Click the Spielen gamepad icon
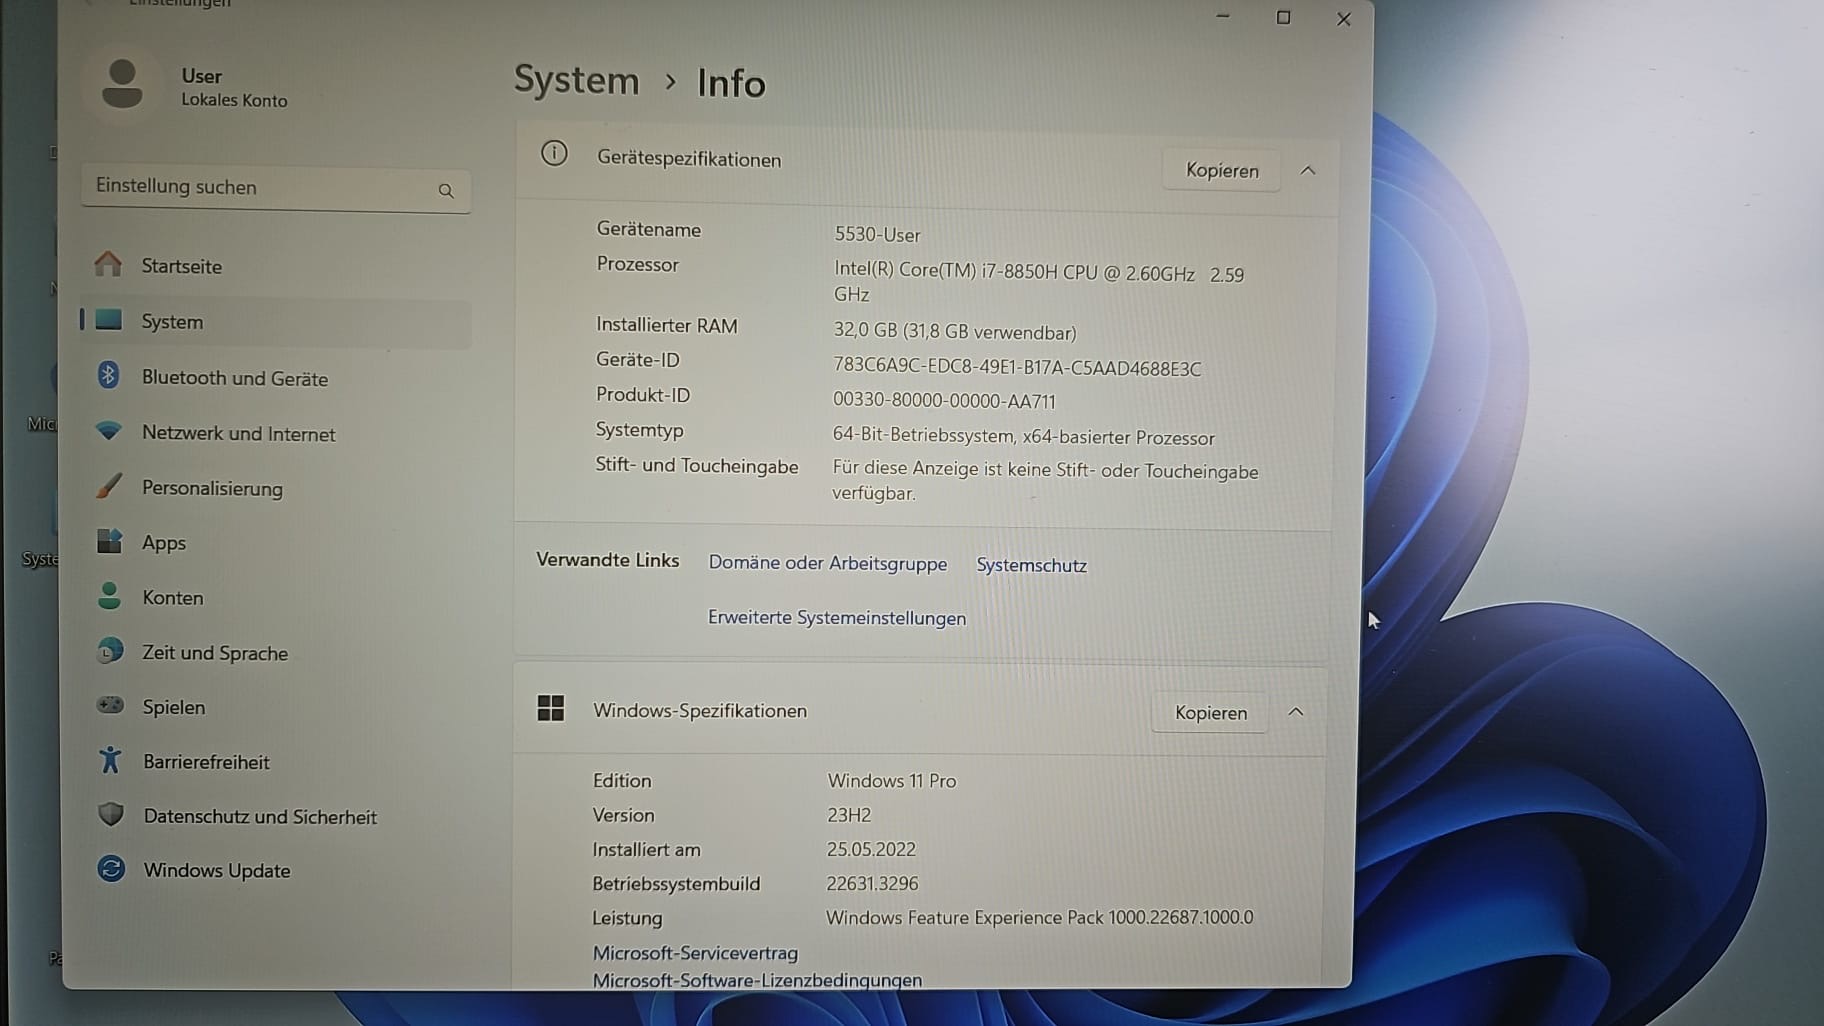The image size is (1824, 1026). point(110,705)
